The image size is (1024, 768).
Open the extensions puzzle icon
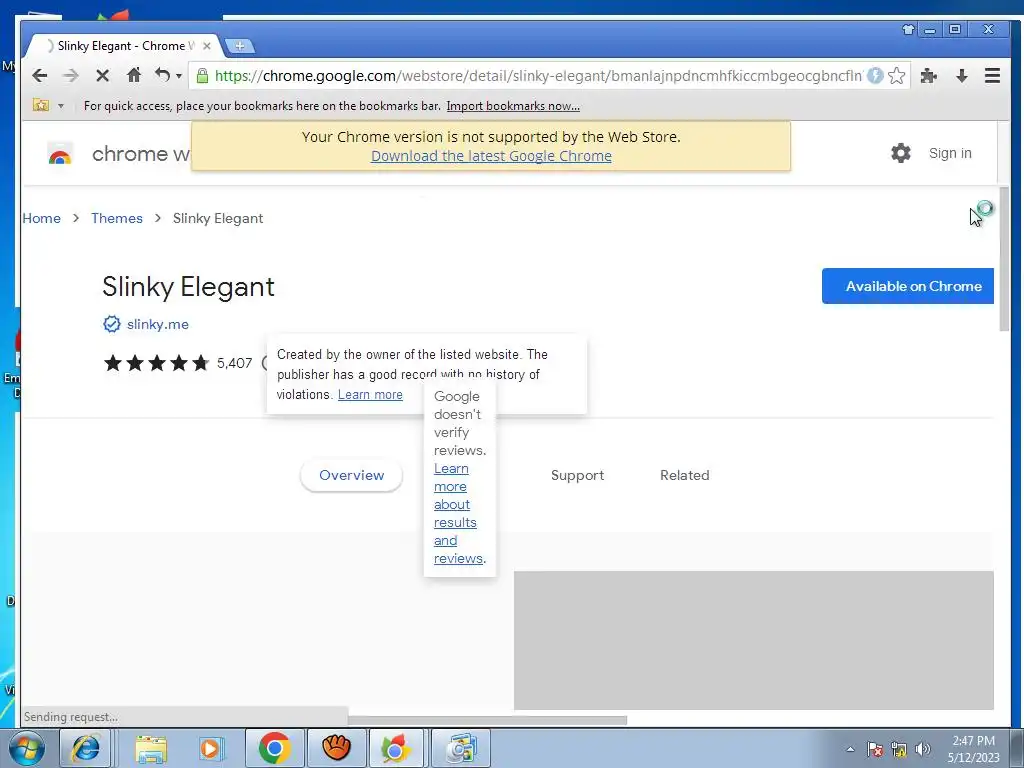tap(929, 76)
